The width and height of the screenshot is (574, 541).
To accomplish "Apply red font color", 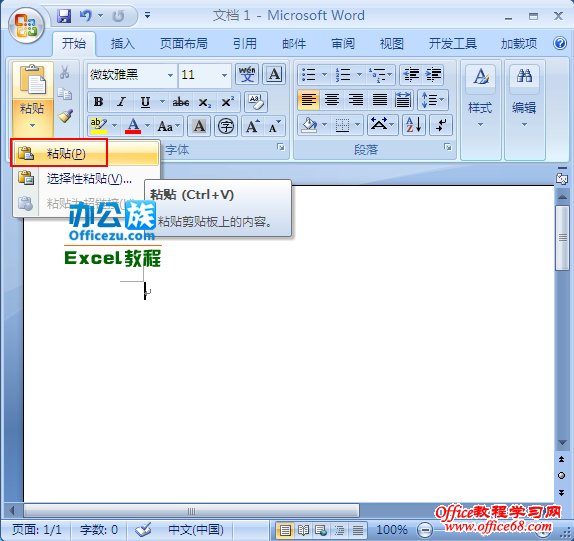I will point(133,126).
